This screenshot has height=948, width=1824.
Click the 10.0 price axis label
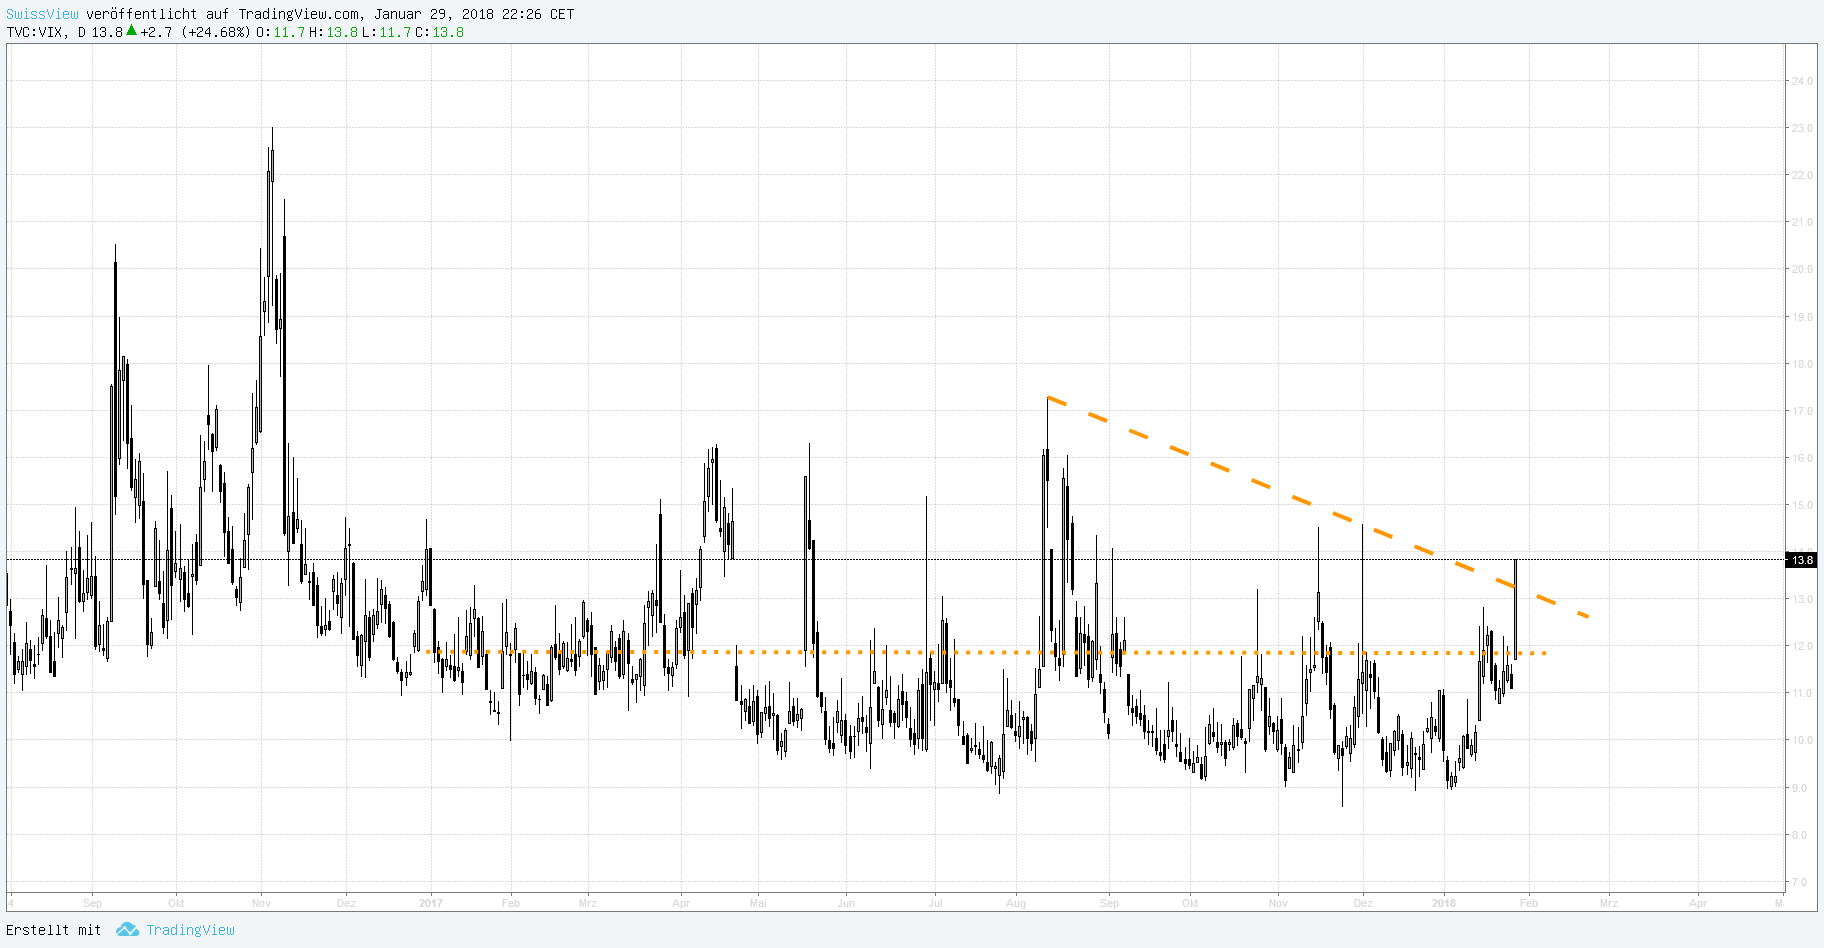point(1802,740)
